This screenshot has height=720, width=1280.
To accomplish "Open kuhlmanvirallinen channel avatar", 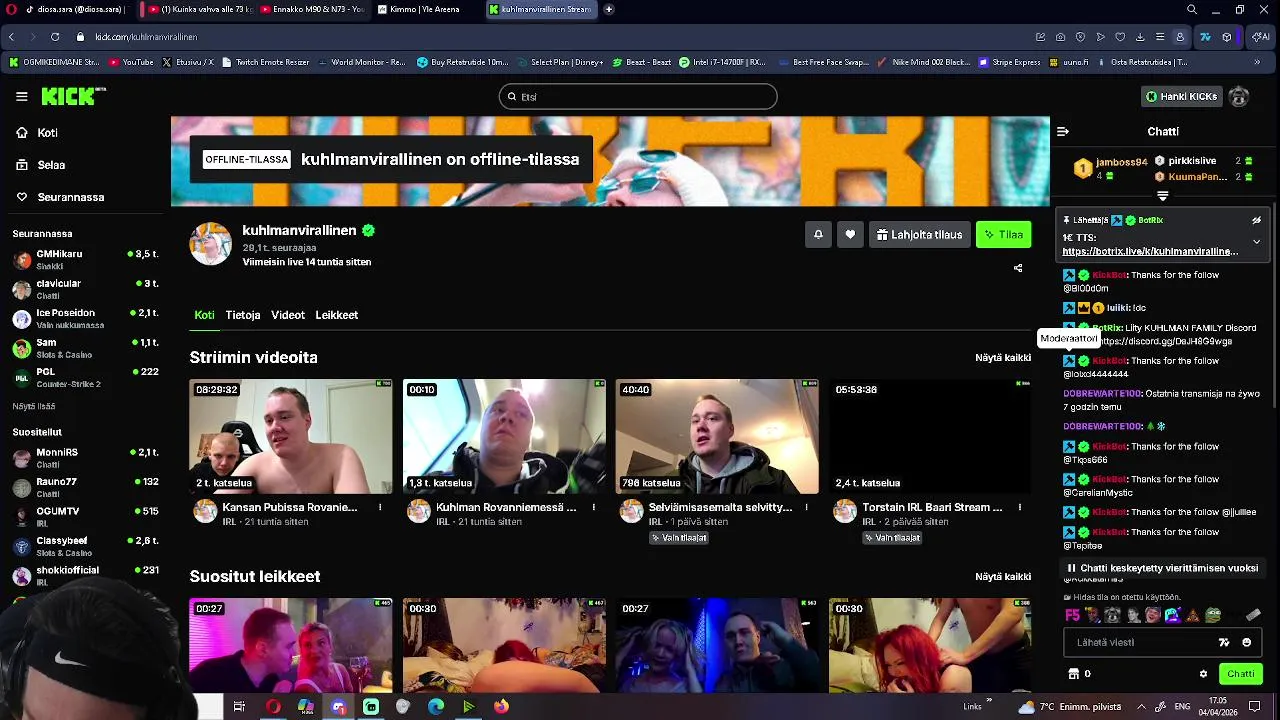I will coord(211,244).
